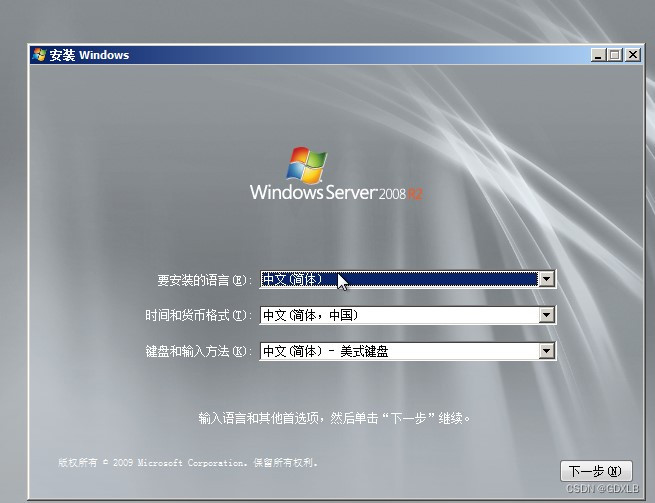Image resolution: width=655 pixels, height=503 pixels.
Task: Open the keyboard and input method (键盘和输入方法) dropdown arrow
Action: click(546, 351)
